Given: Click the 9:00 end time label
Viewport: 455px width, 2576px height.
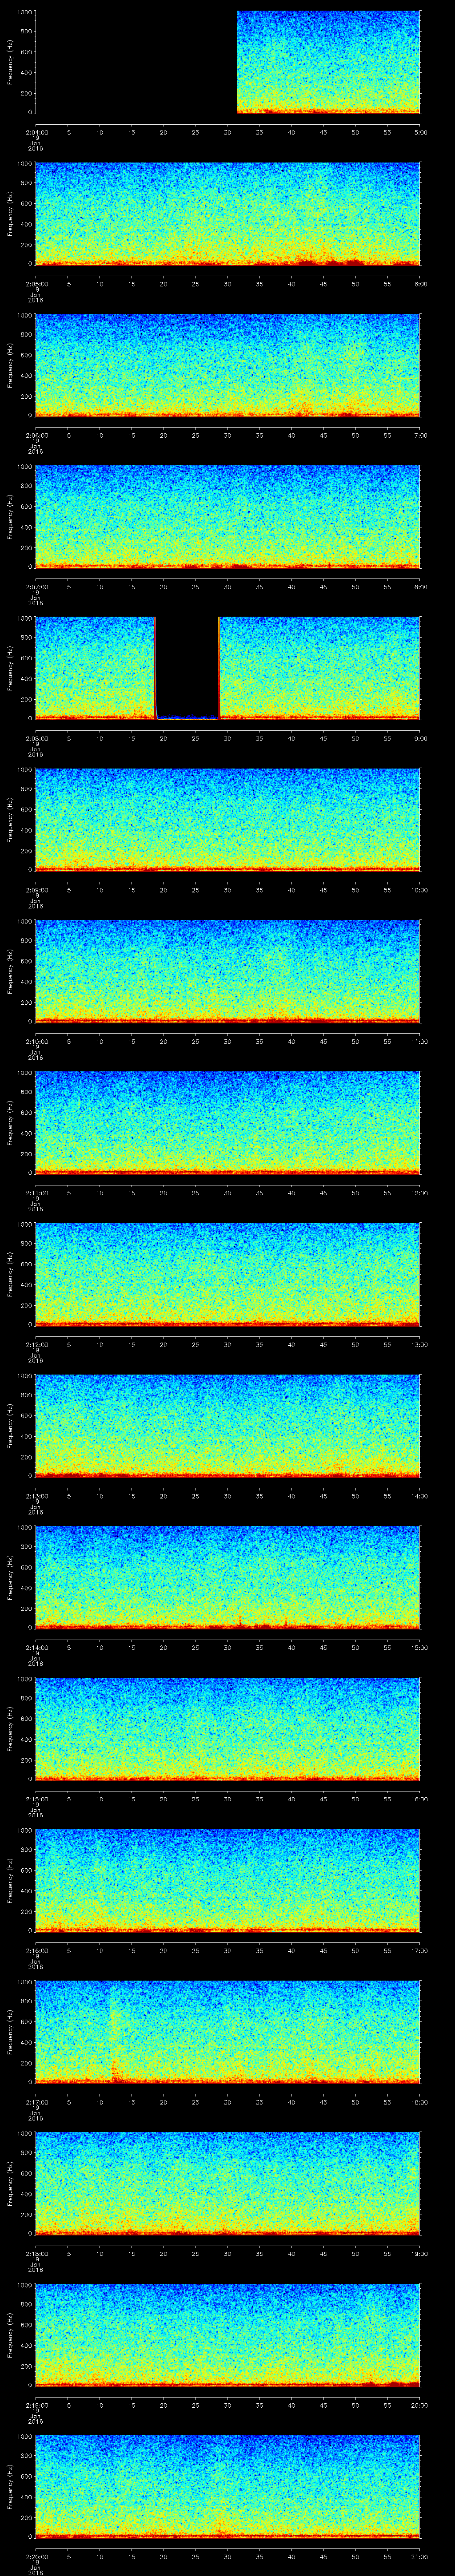Looking at the screenshot, I should point(420,738).
